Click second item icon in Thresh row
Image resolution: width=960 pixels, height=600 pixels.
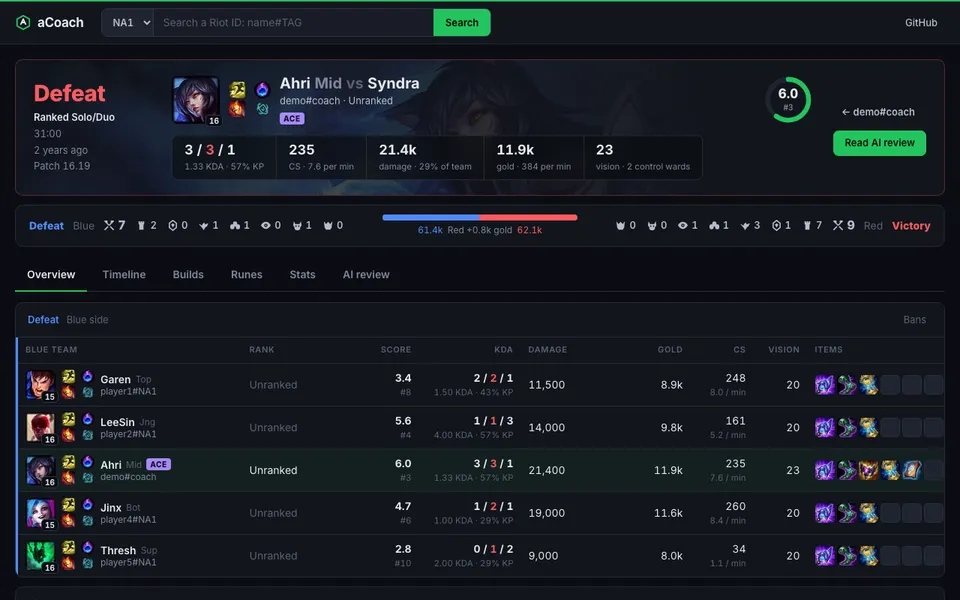[847, 556]
